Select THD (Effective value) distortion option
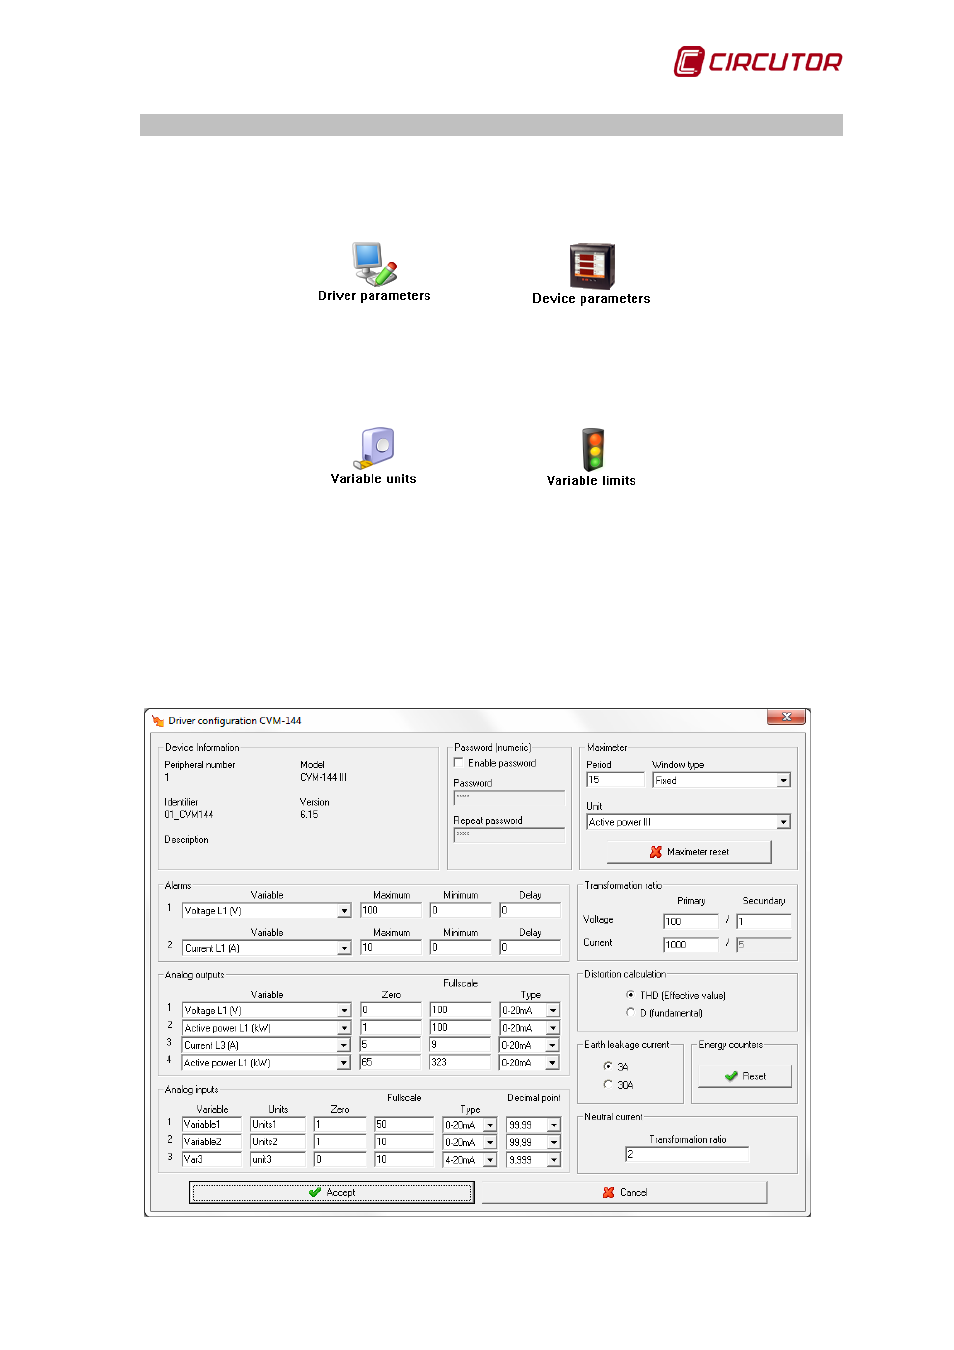954x1350 pixels. pyautogui.click(x=630, y=995)
